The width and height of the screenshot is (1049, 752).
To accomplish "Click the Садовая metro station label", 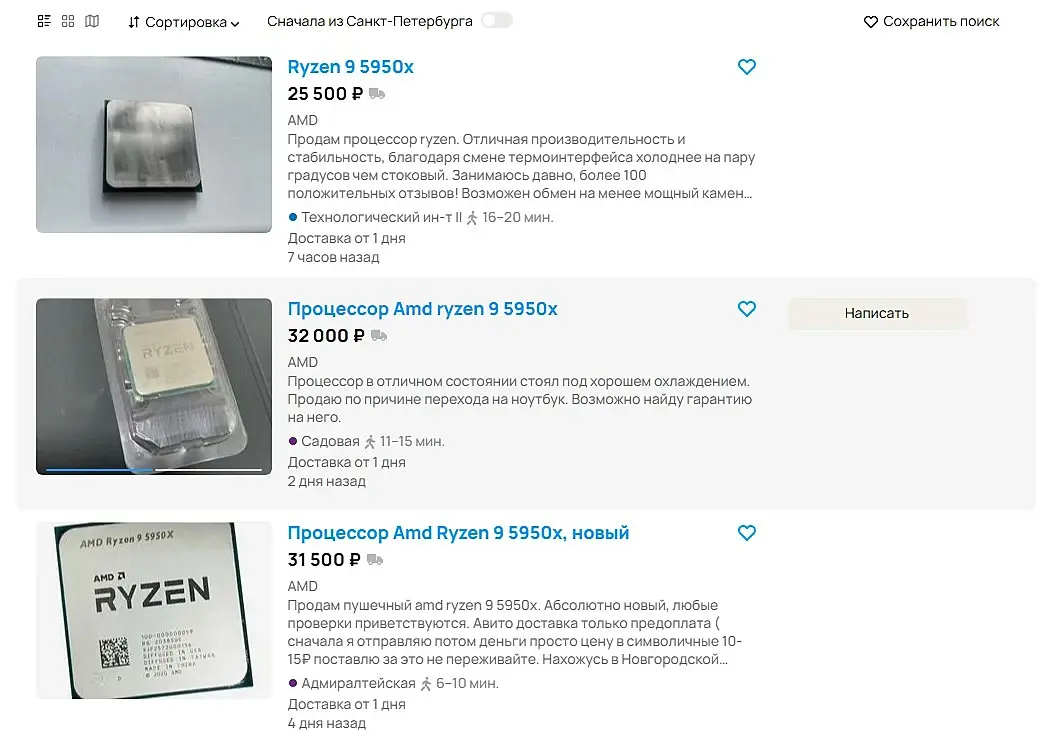I will coord(330,441).
